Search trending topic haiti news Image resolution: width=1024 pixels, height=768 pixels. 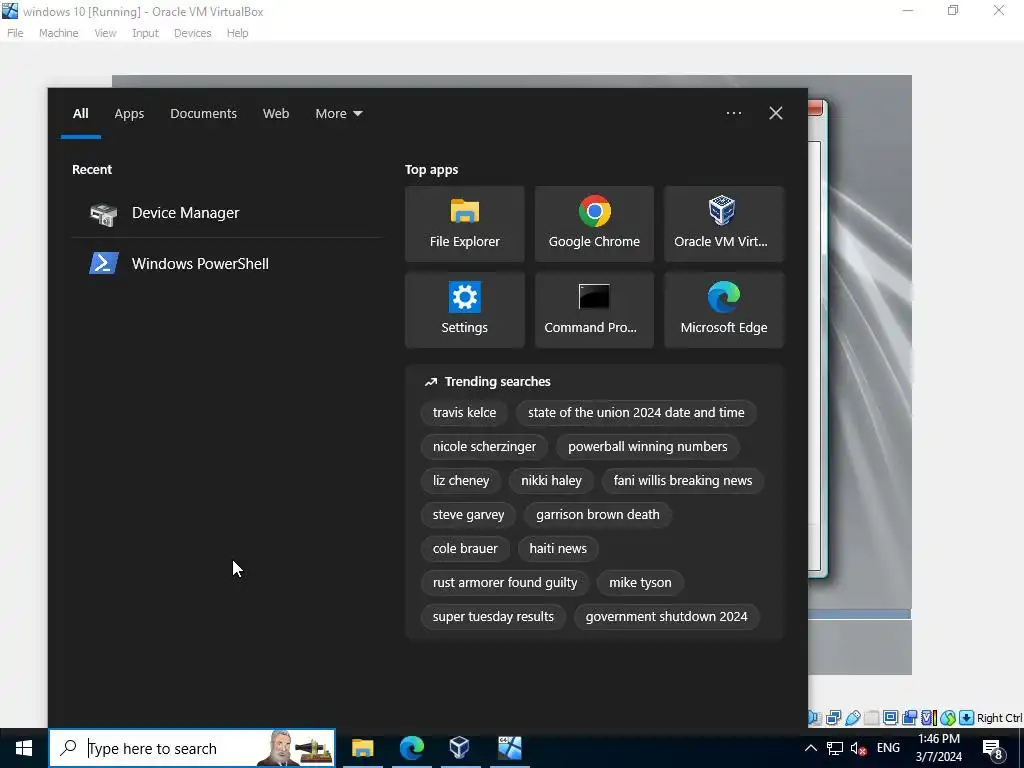tap(558, 549)
